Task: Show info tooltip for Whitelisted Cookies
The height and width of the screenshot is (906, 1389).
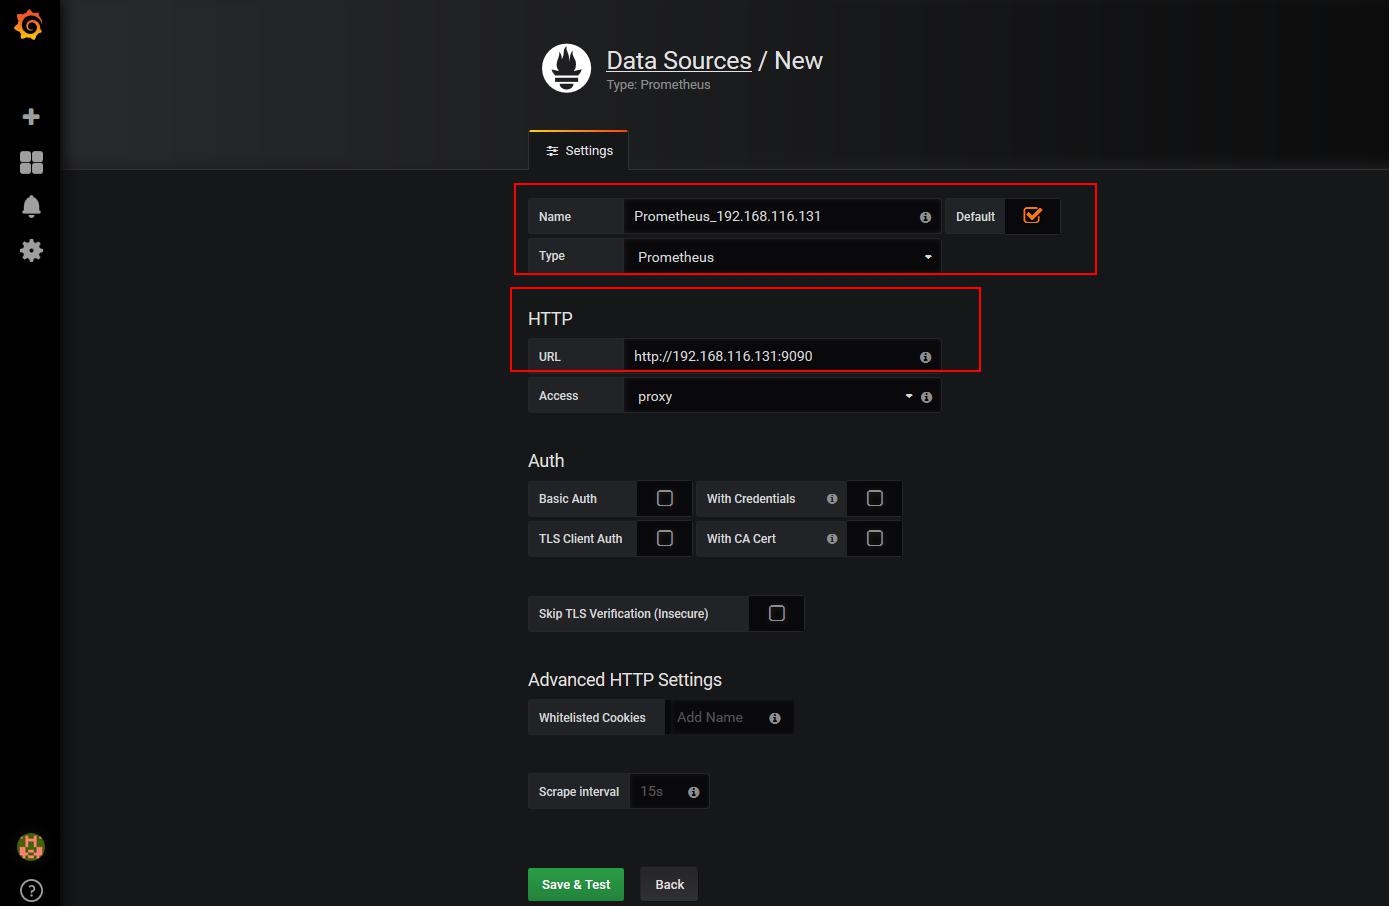Action: (x=775, y=718)
